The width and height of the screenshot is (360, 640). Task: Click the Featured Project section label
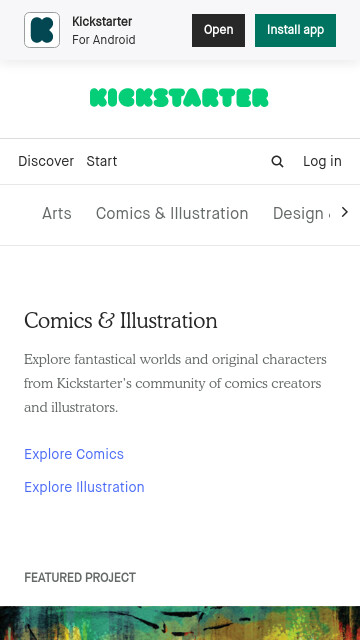[x=80, y=578]
